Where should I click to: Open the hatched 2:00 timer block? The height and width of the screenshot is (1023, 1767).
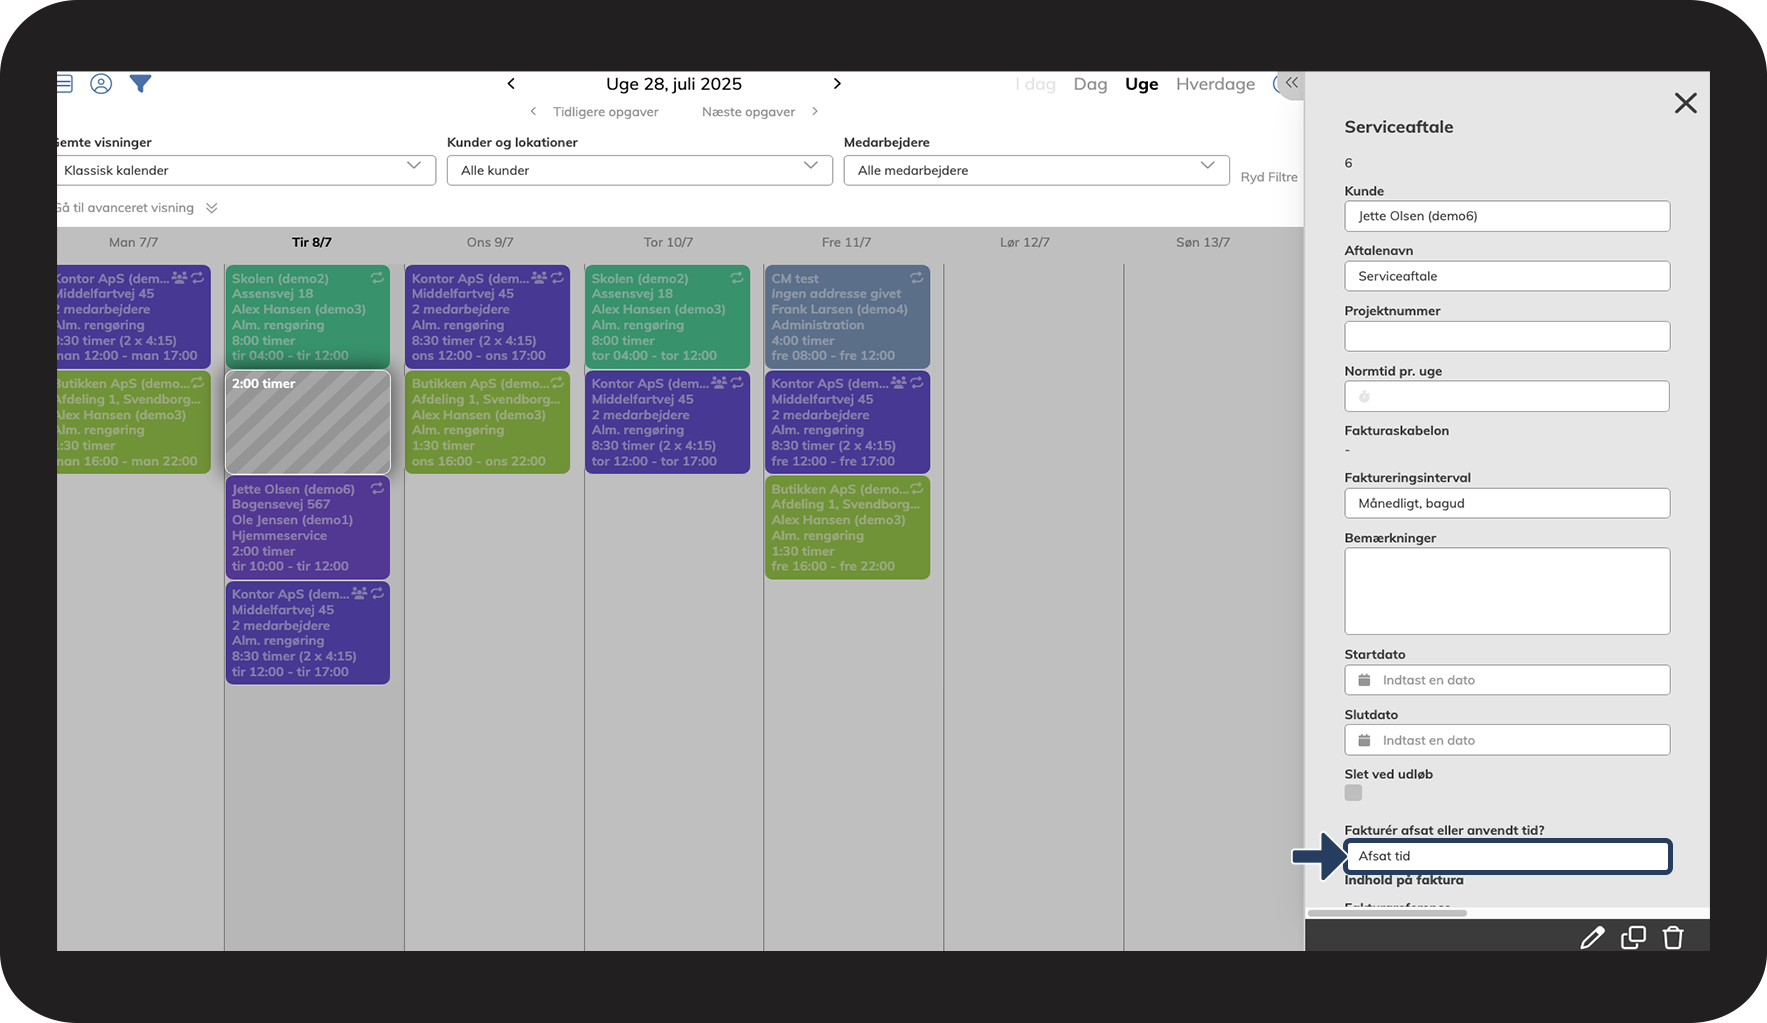[308, 422]
